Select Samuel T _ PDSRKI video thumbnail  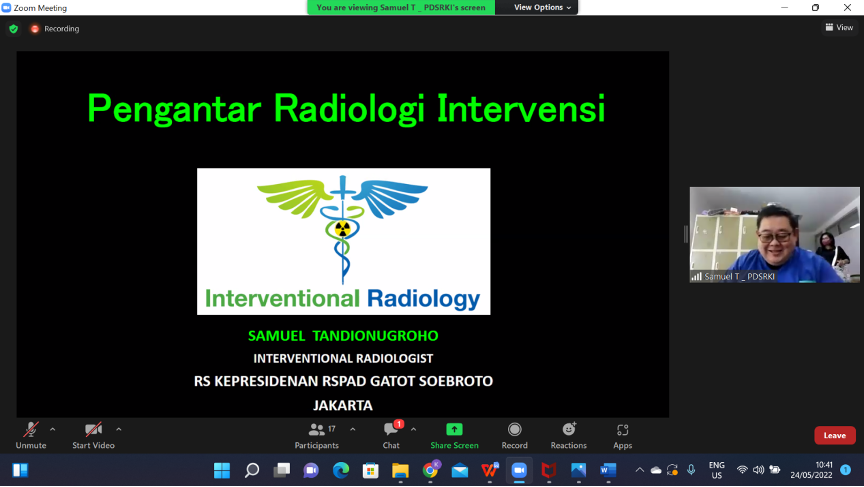pyautogui.click(x=774, y=235)
